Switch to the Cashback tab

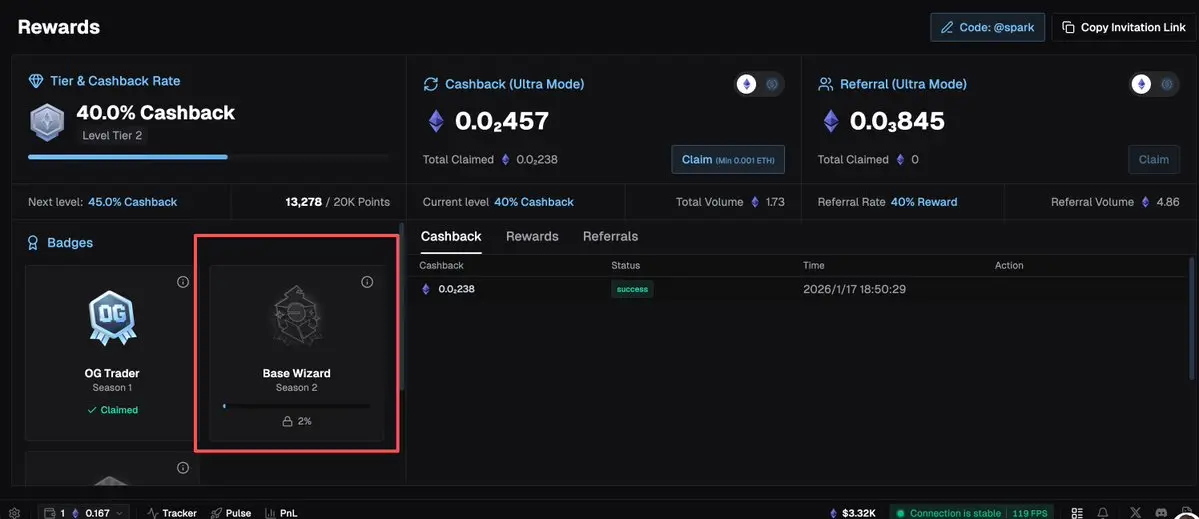[451, 237]
